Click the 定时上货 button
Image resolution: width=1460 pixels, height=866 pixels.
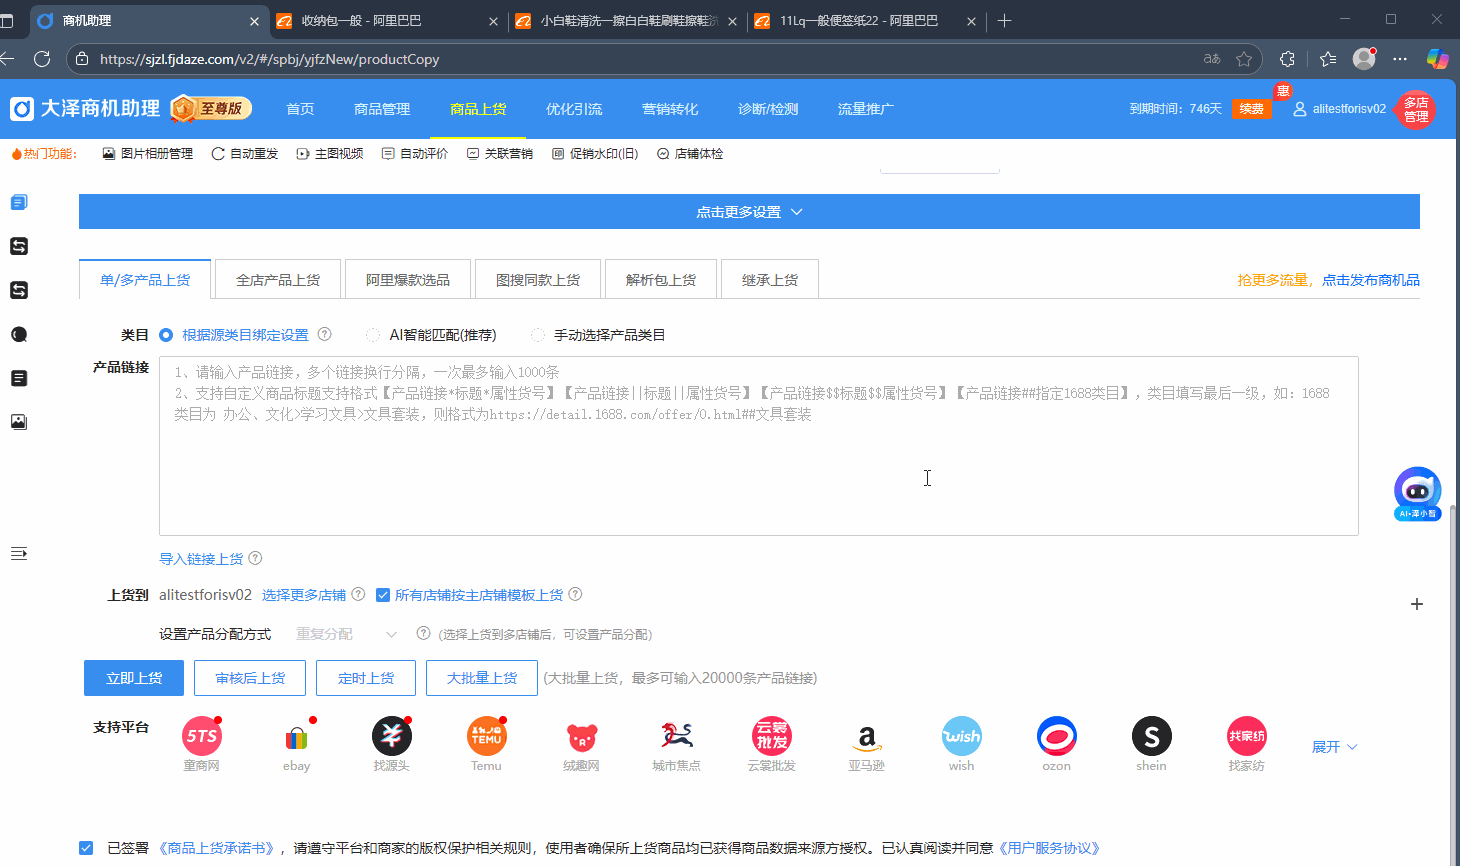[366, 678]
